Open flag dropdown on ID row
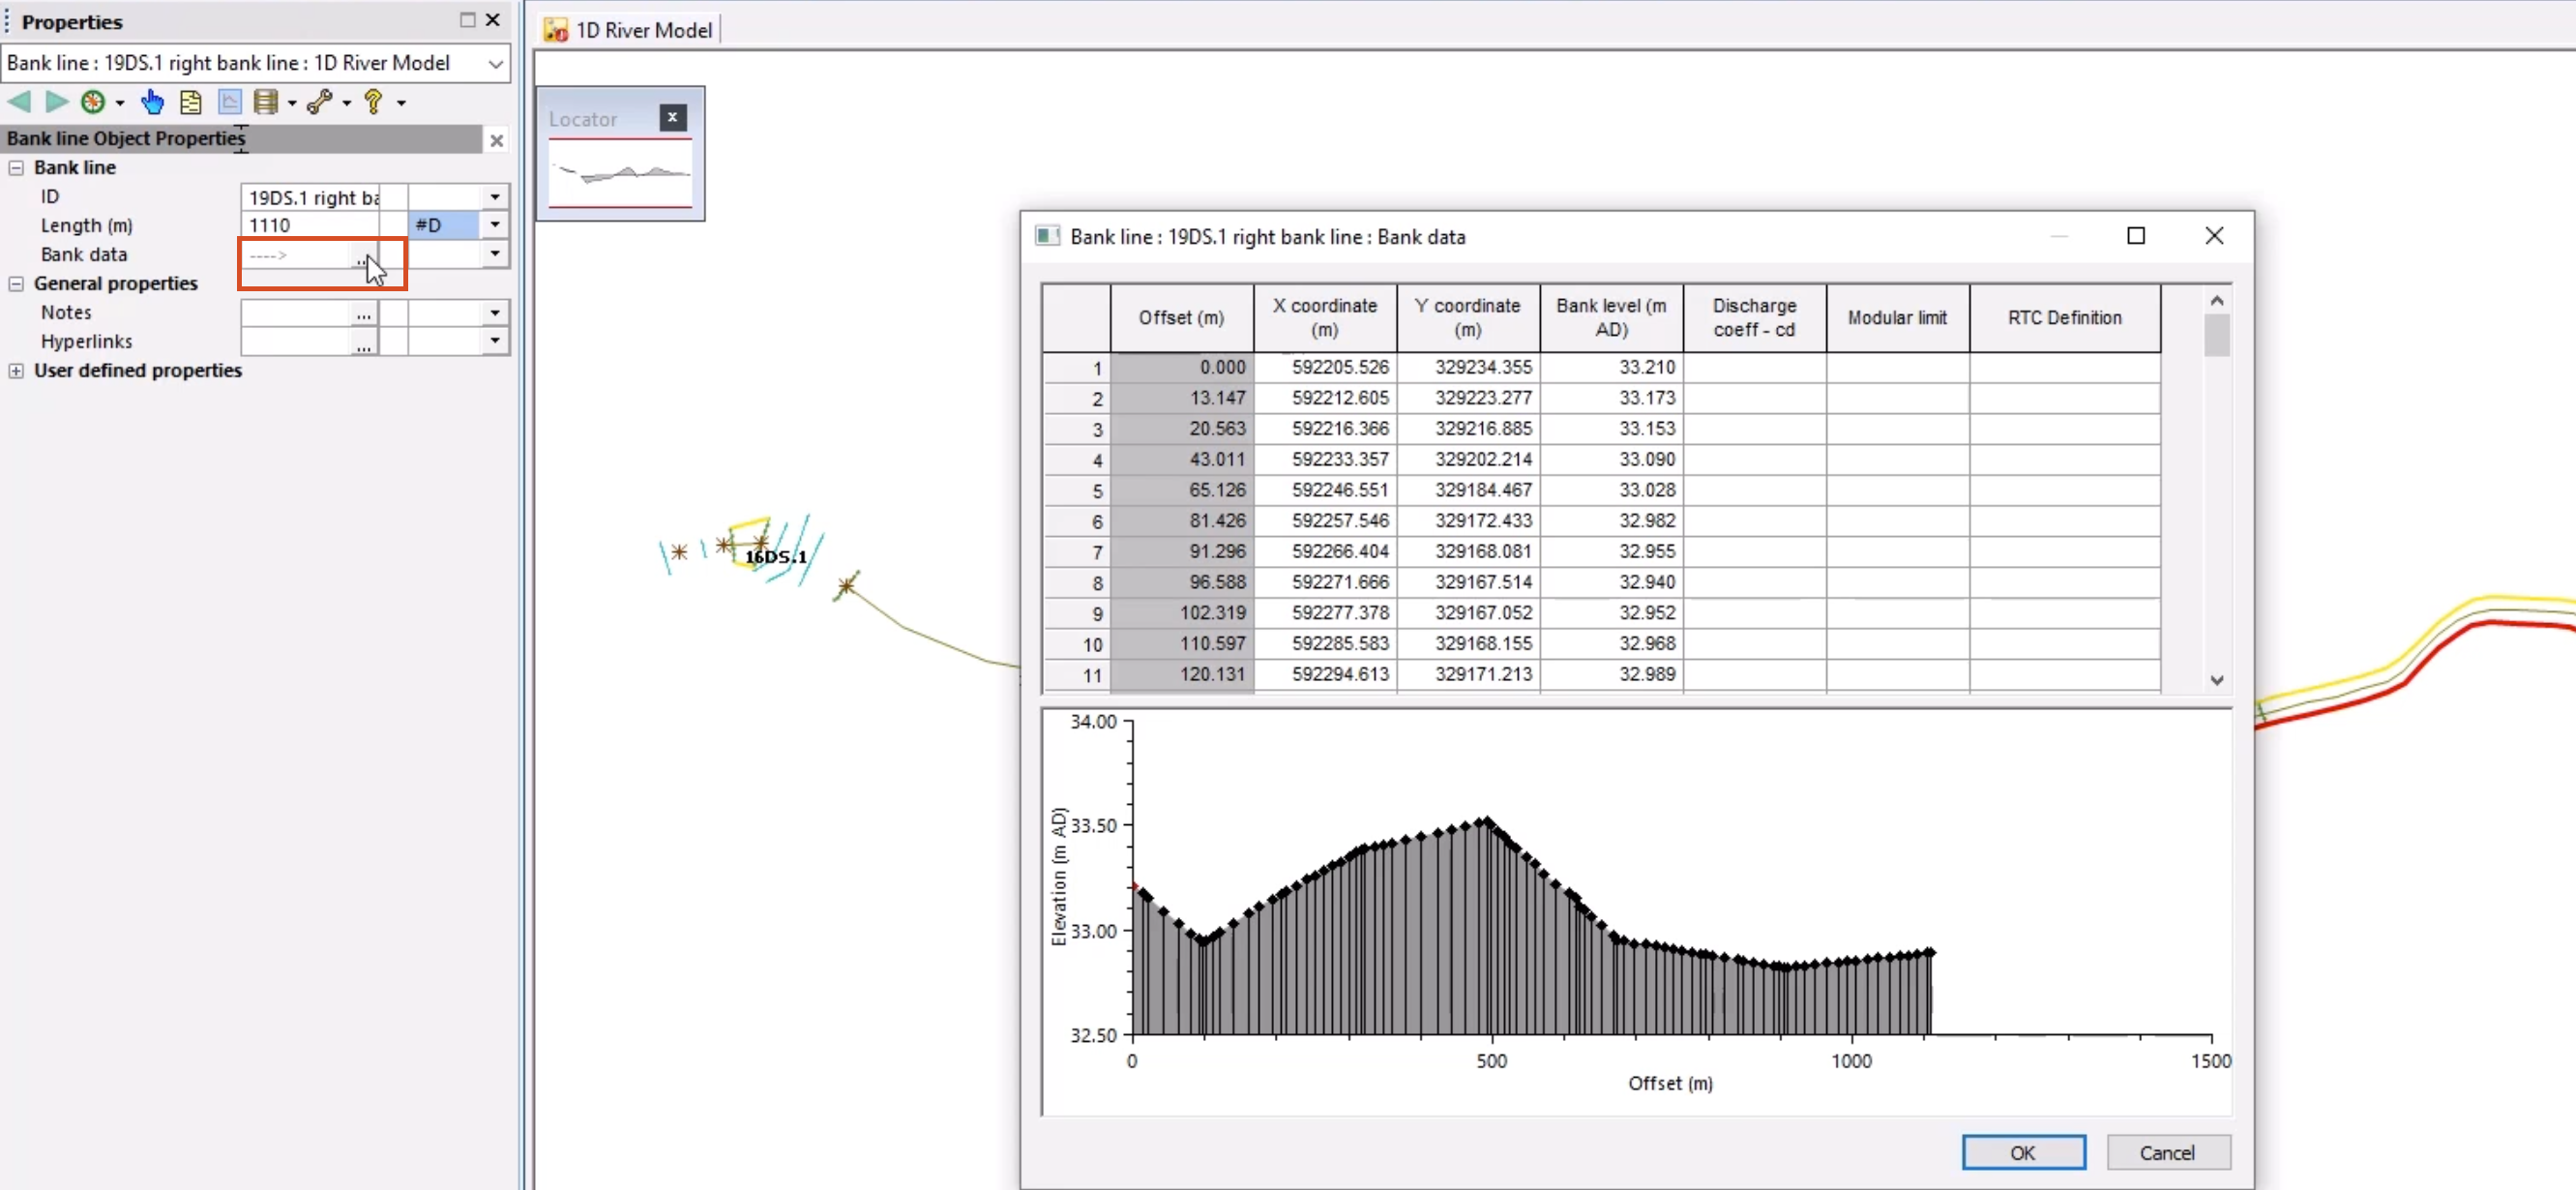The width and height of the screenshot is (2576, 1190). tap(495, 197)
